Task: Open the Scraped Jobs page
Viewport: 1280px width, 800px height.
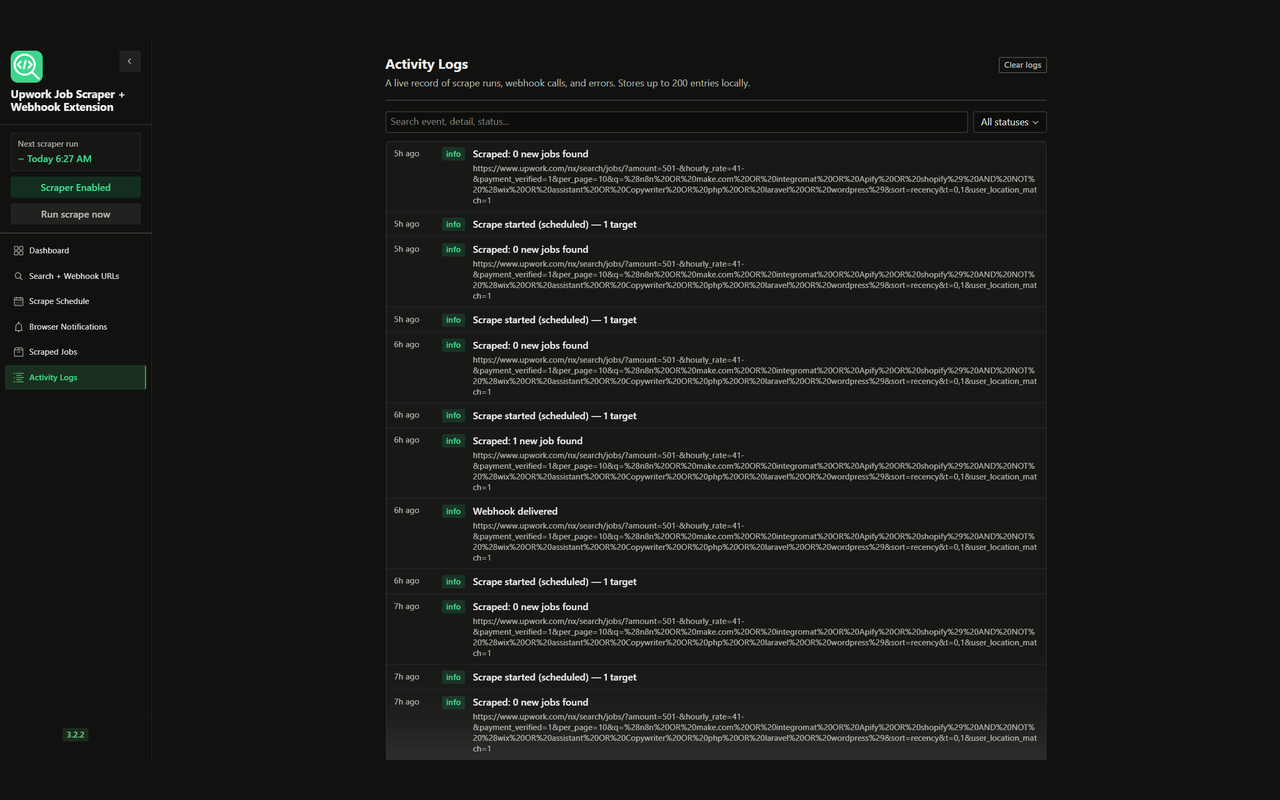Action: point(76,352)
